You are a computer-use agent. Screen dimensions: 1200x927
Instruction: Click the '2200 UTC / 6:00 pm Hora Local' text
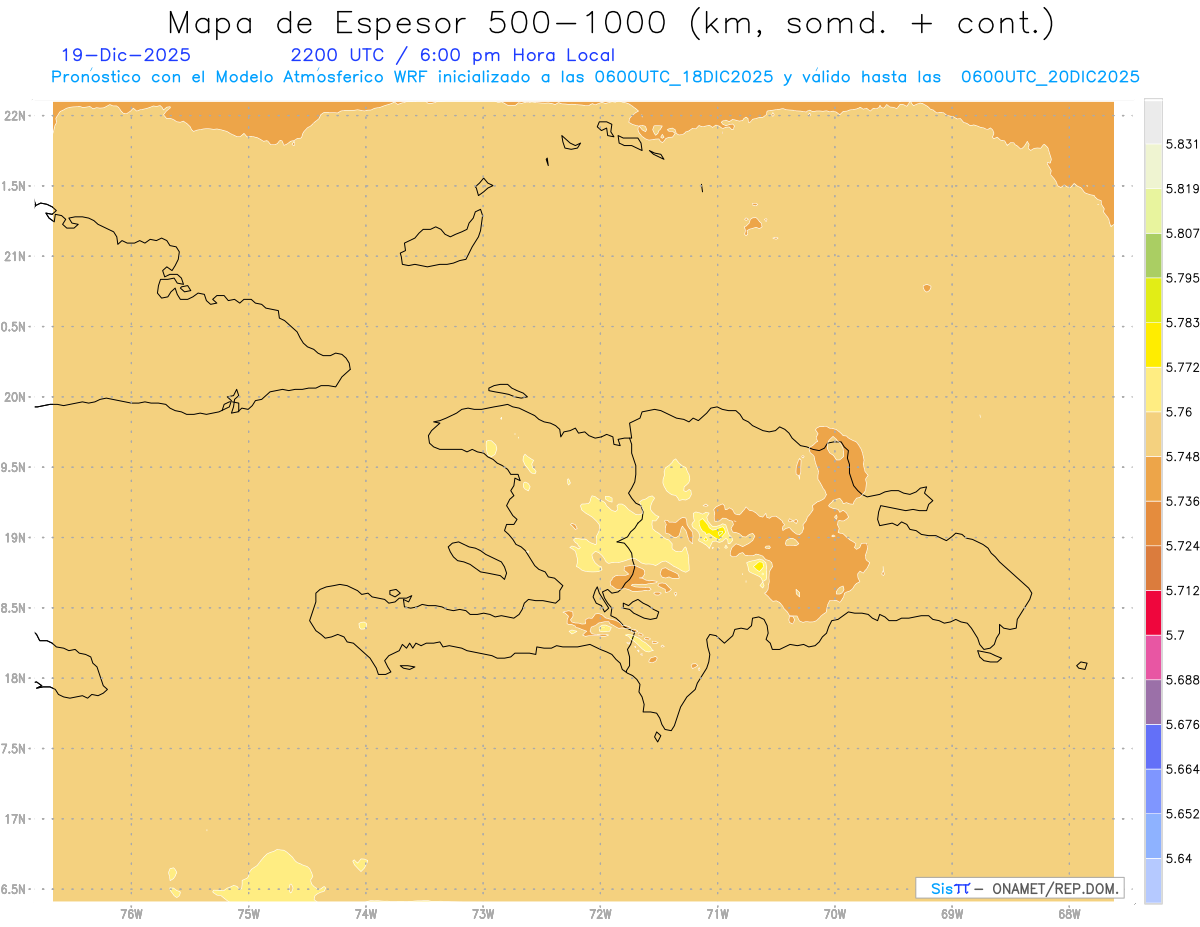453,55
